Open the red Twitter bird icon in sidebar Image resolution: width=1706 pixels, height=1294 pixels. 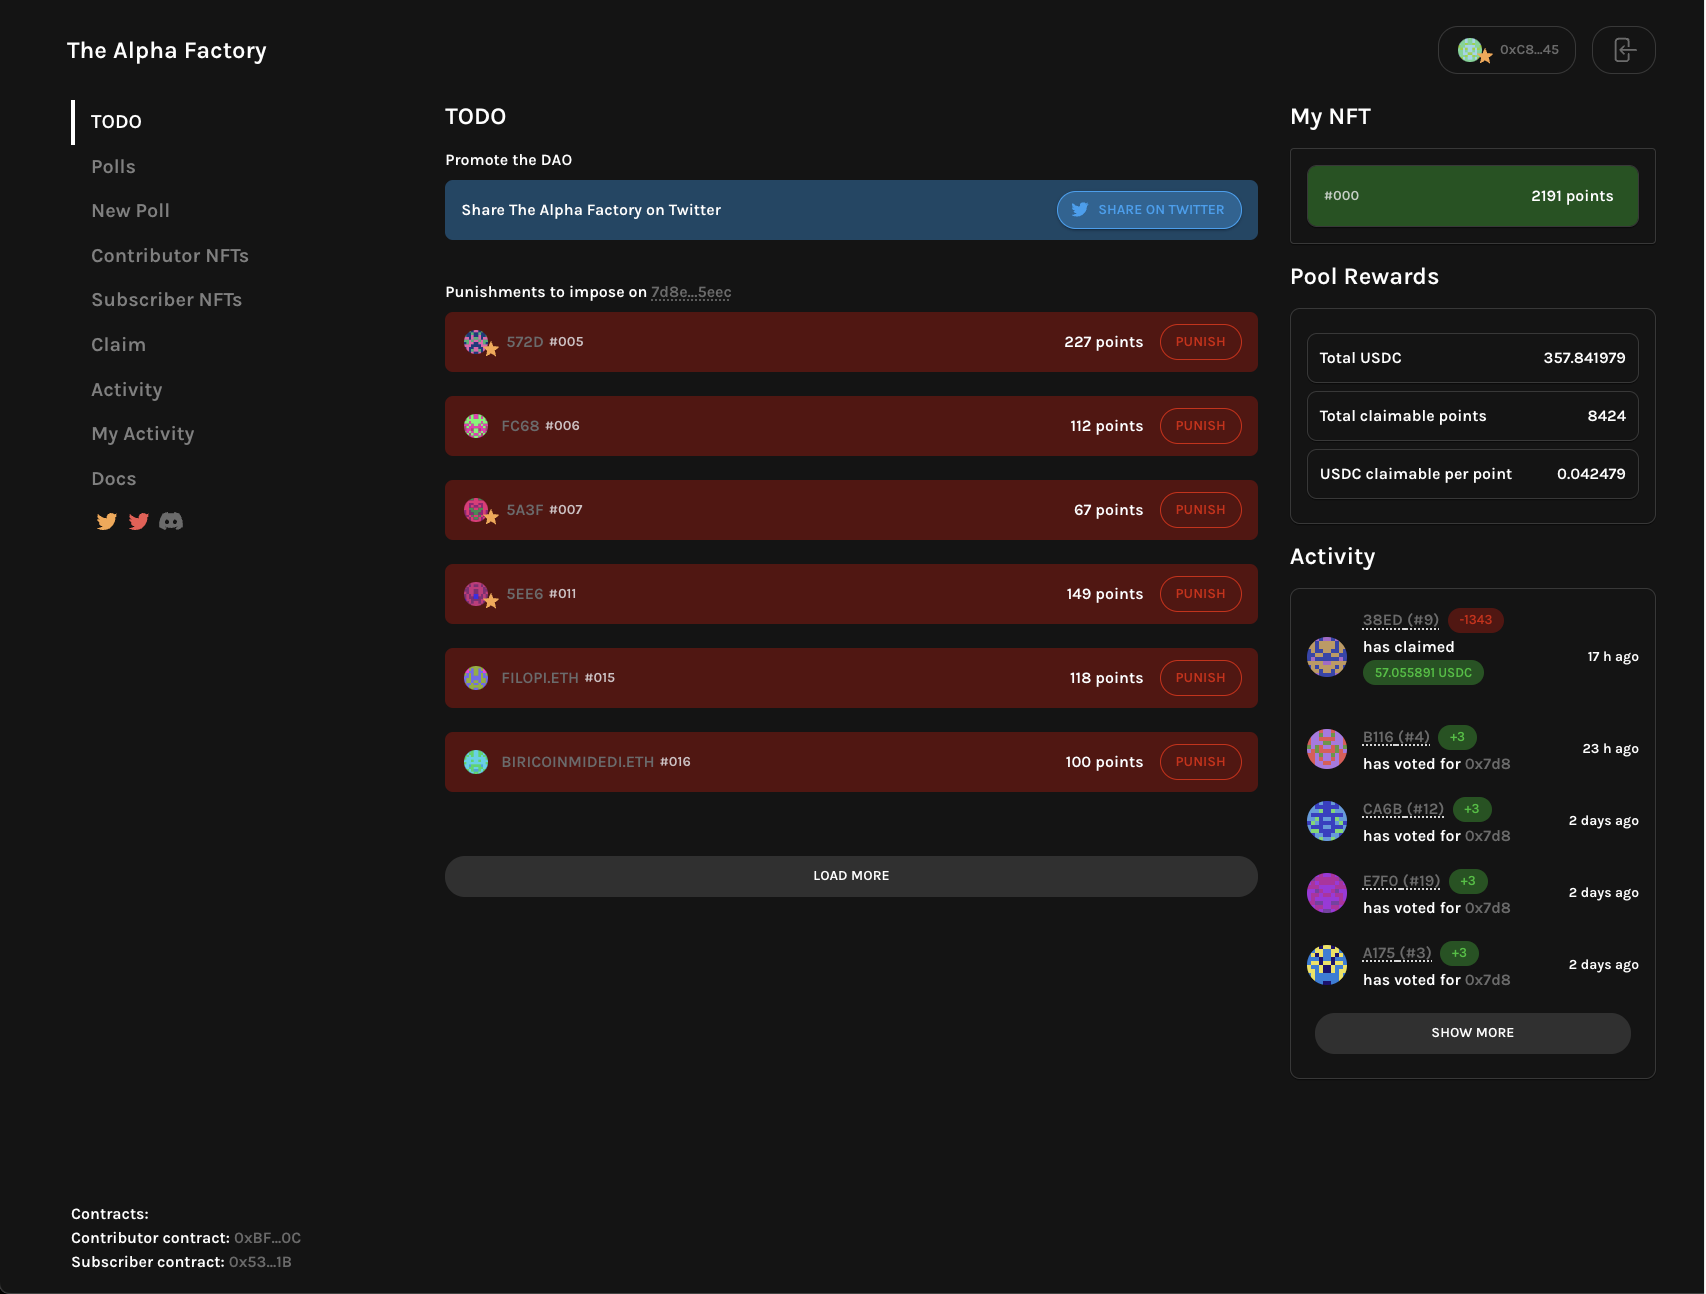[x=139, y=521]
